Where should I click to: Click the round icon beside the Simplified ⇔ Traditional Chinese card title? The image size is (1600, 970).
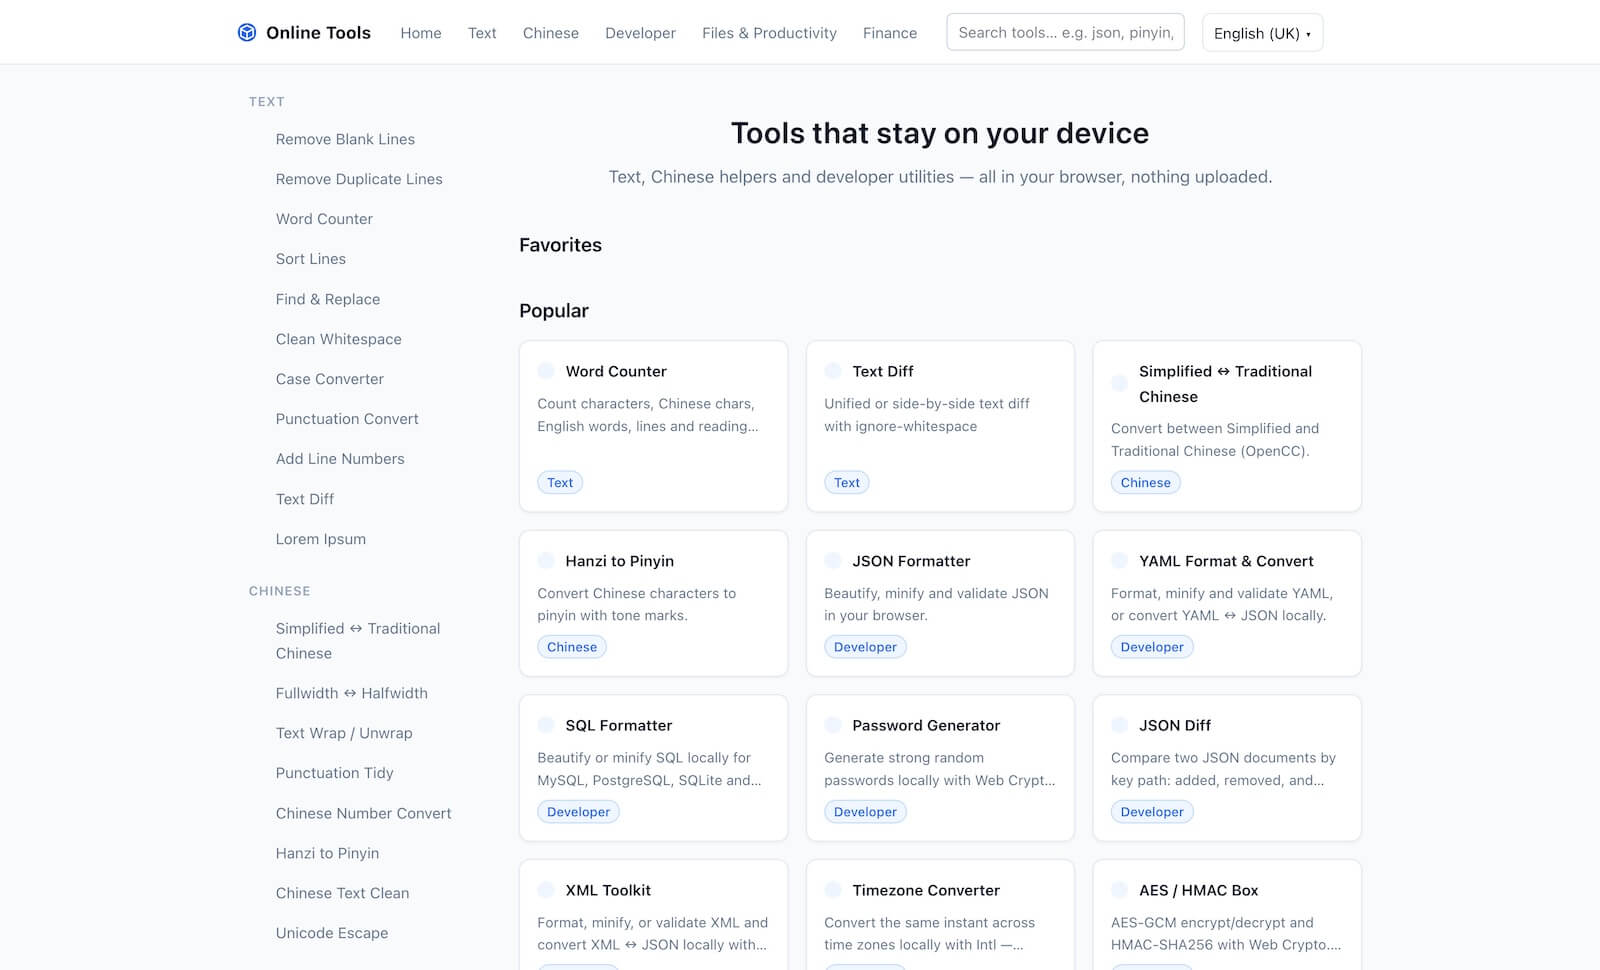click(1120, 384)
